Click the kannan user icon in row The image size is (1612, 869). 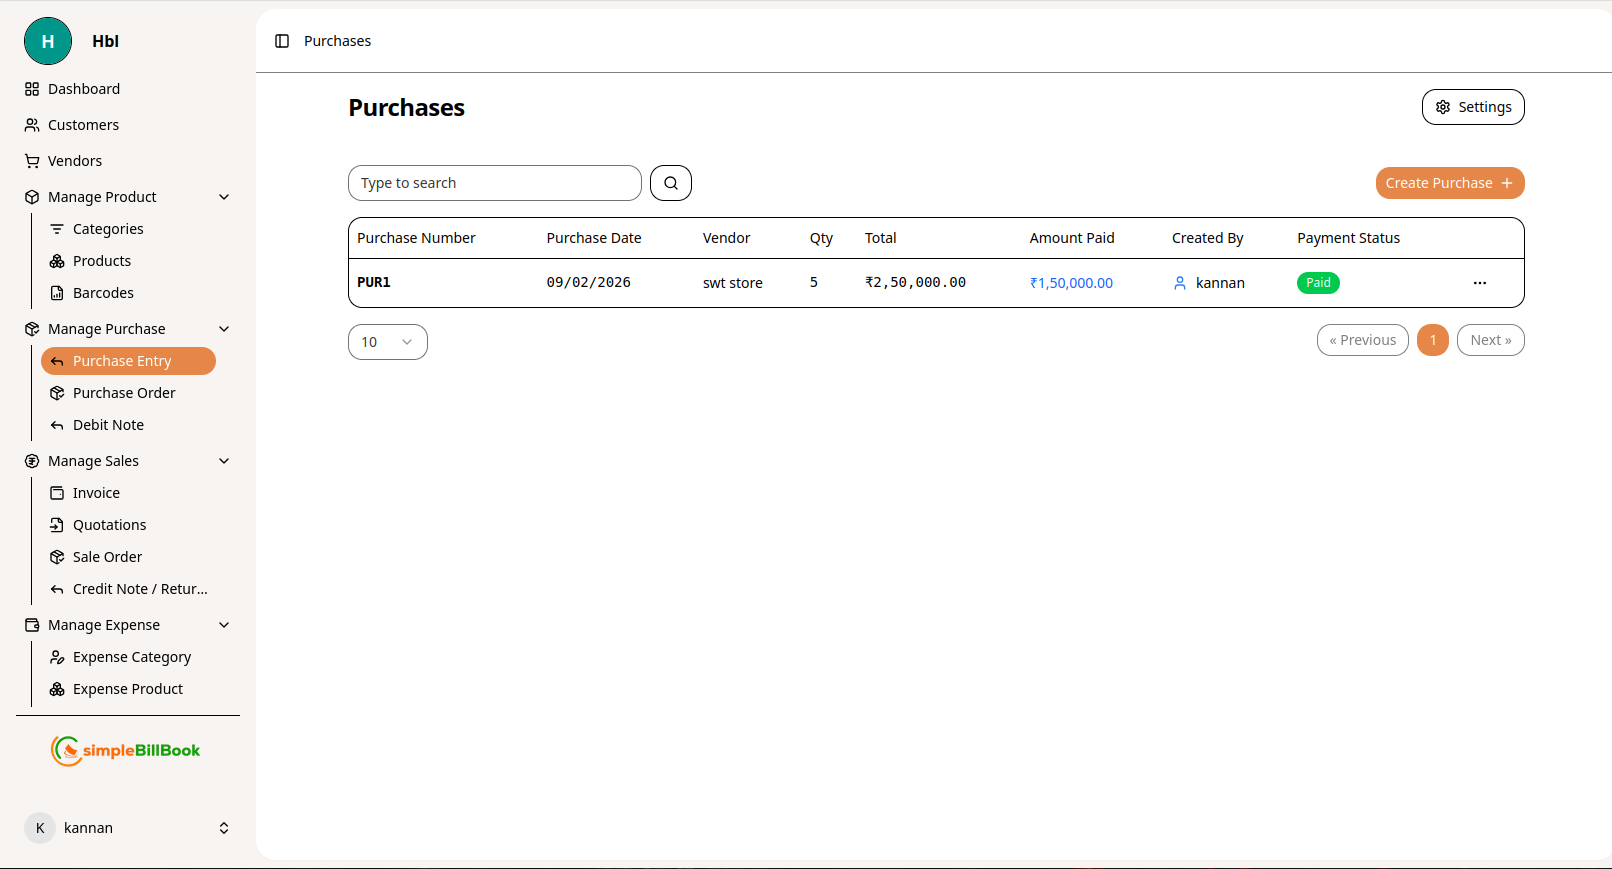click(1180, 283)
